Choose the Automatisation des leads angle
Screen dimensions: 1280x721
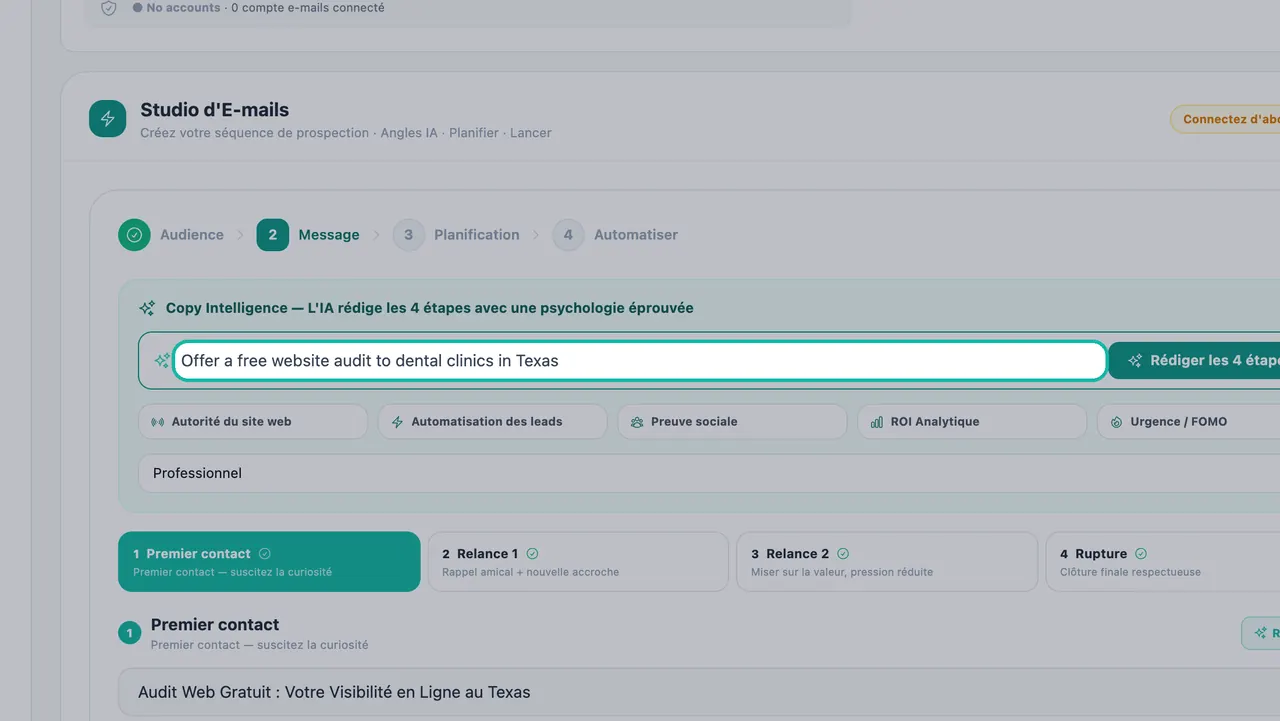click(x=493, y=422)
